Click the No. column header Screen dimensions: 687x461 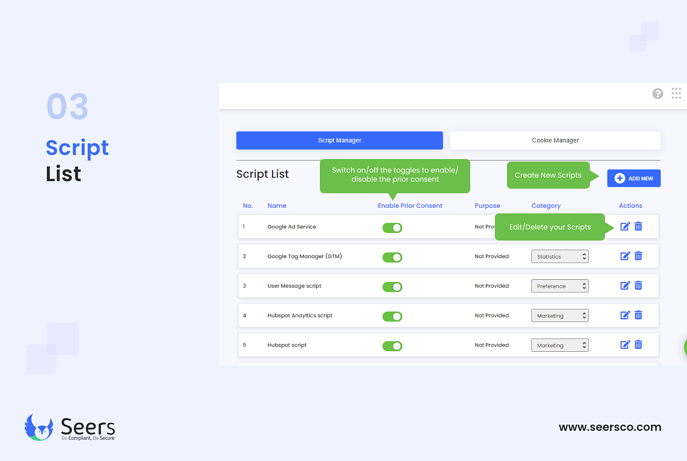point(248,206)
